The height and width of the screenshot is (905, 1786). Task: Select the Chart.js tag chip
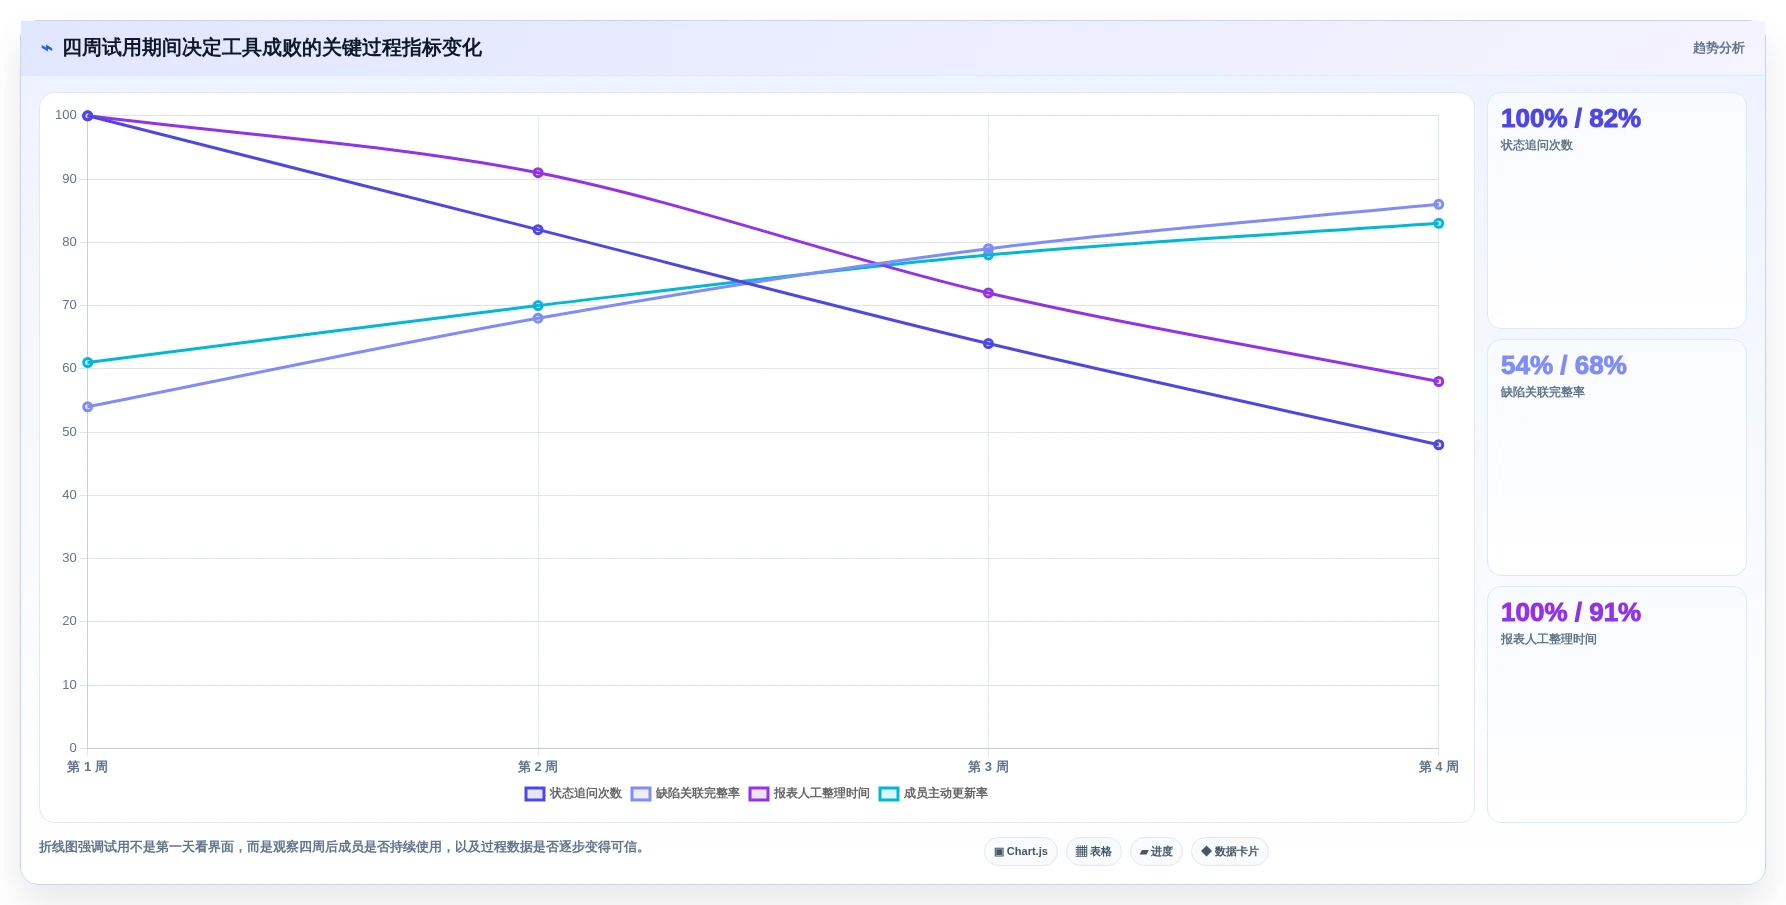(x=1021, y=852)
